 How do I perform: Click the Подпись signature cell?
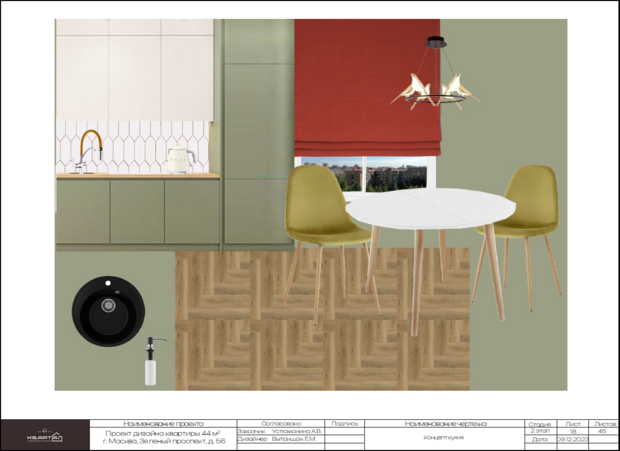pos(344,423)
